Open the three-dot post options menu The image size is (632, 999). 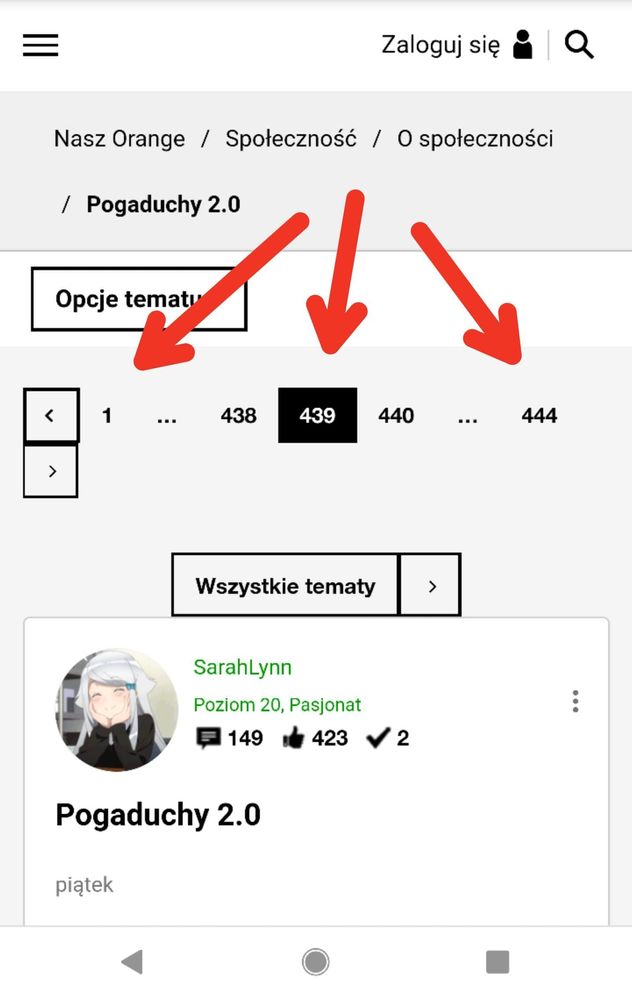point(575,701)
